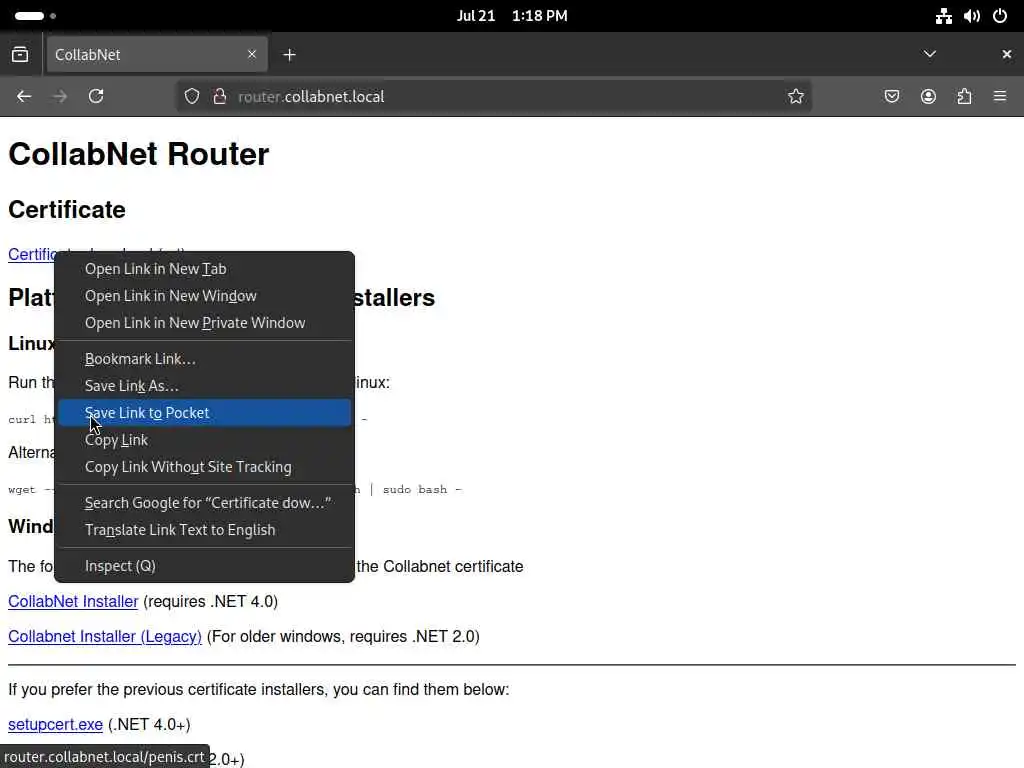Click the forward navigation arrow
This screenshot has width=1024, height=768.
click(60, 96)
